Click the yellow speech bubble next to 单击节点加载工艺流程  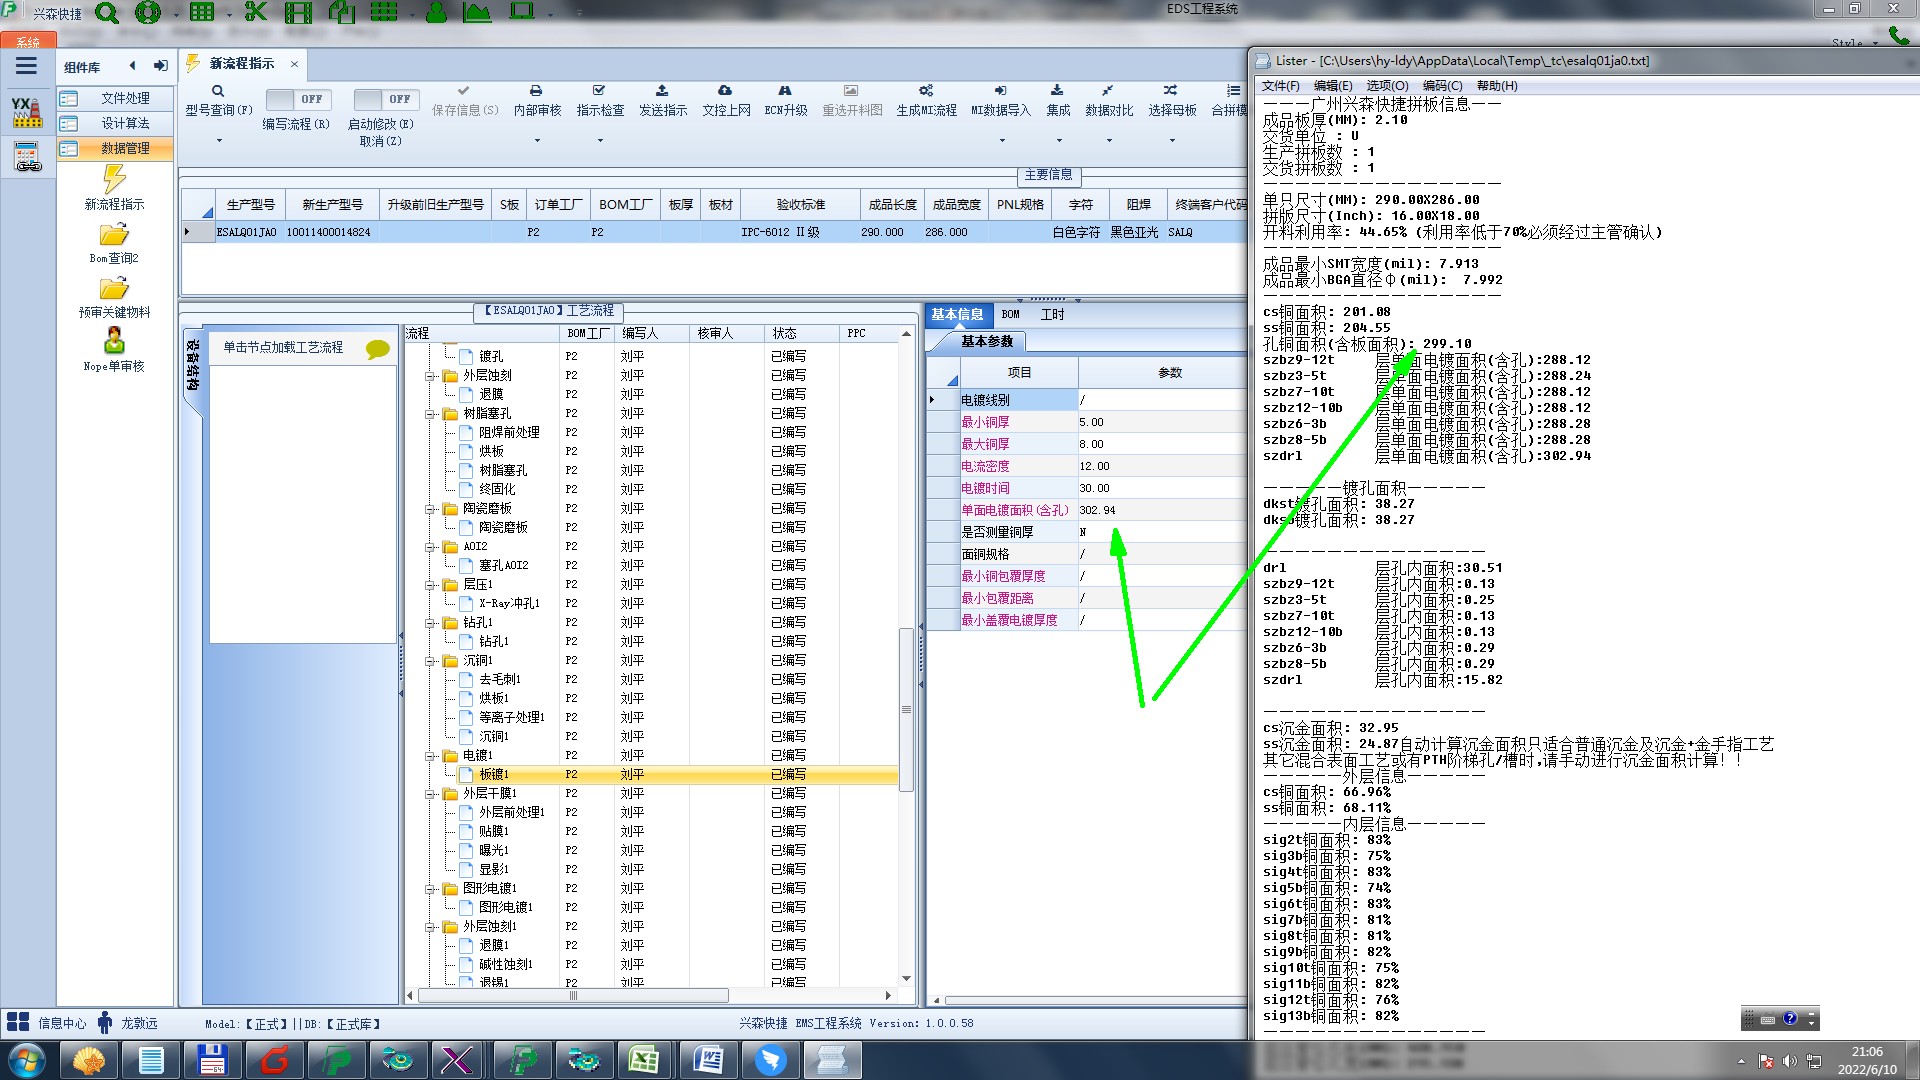(377, 349)
